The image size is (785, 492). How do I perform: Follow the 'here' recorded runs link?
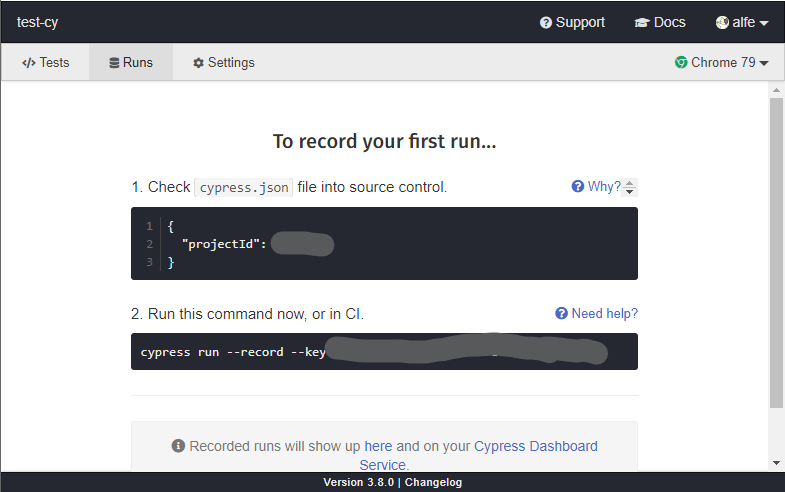click(378, 446)
